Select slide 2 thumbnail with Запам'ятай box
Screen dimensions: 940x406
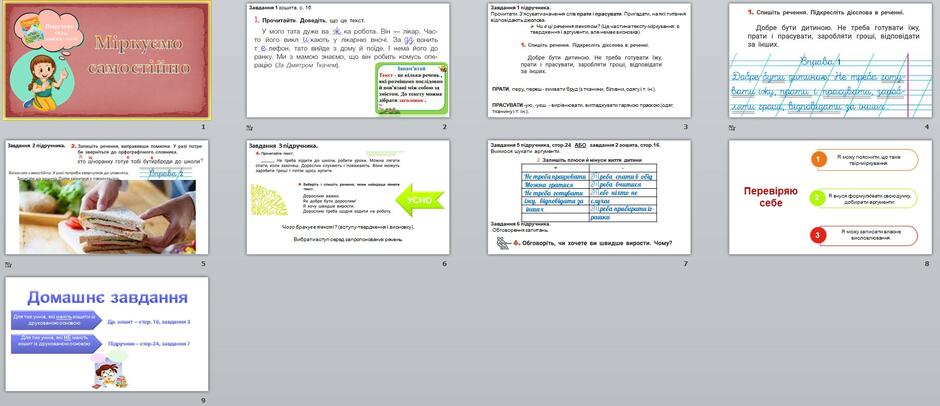348,60
